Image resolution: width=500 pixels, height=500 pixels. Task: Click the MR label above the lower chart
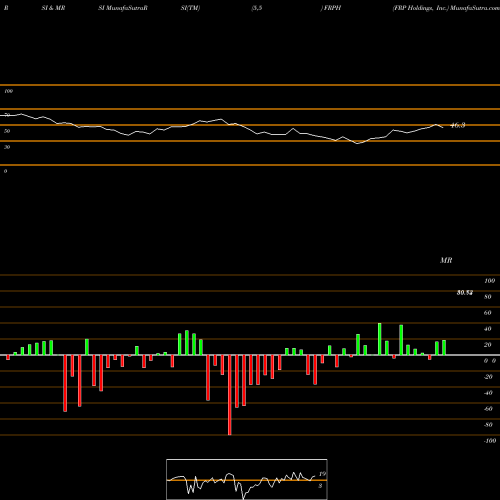click(x=446, y=260)
